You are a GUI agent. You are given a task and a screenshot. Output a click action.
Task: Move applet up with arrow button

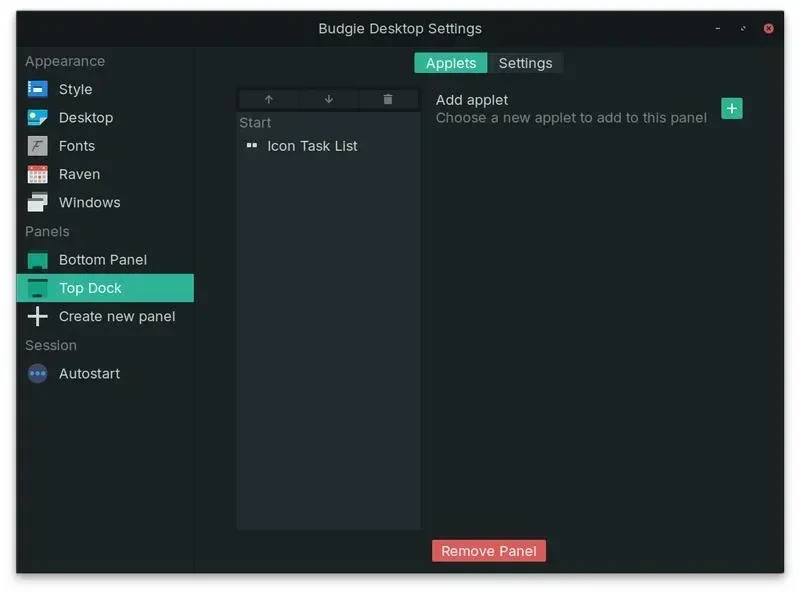pos(269,99)
